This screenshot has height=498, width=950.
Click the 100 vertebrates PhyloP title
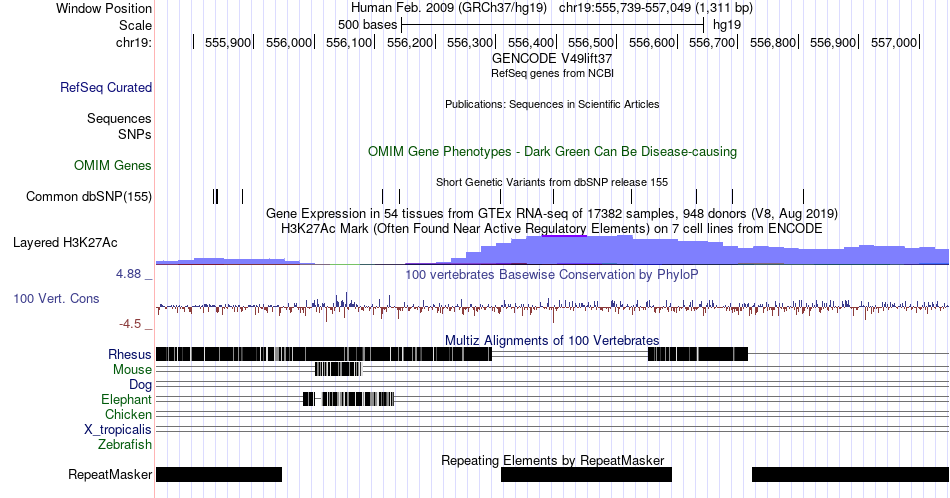[552, 275]
